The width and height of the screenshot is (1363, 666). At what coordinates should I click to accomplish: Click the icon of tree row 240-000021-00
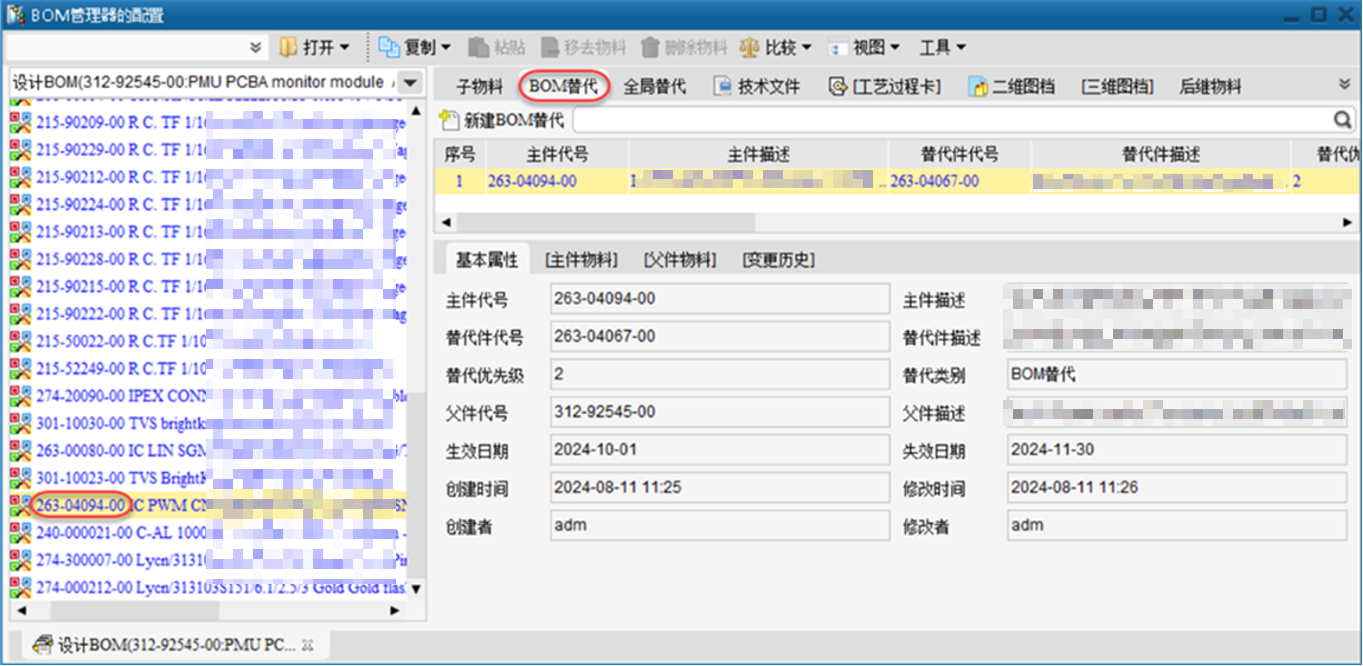(x=20, y=533)
